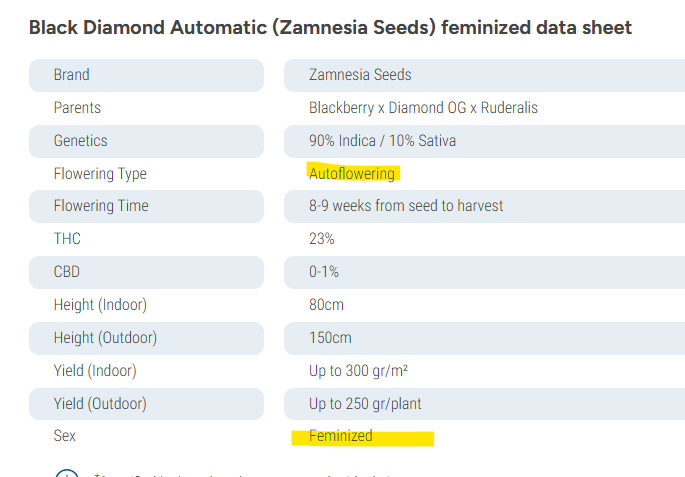
Task: Click the Up to 300 gr/m² value
Action: 358,370
